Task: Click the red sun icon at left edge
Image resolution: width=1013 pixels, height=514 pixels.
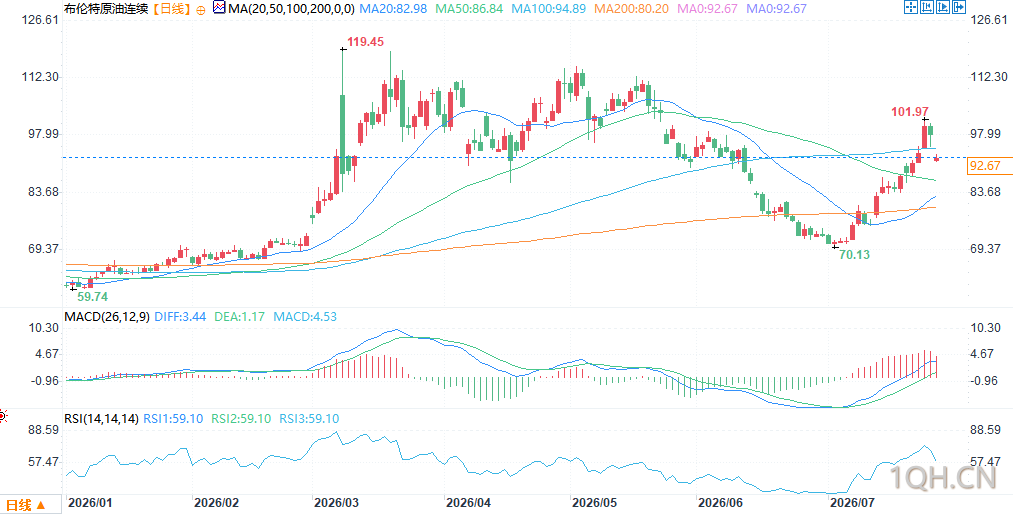Action: (3, 416)
